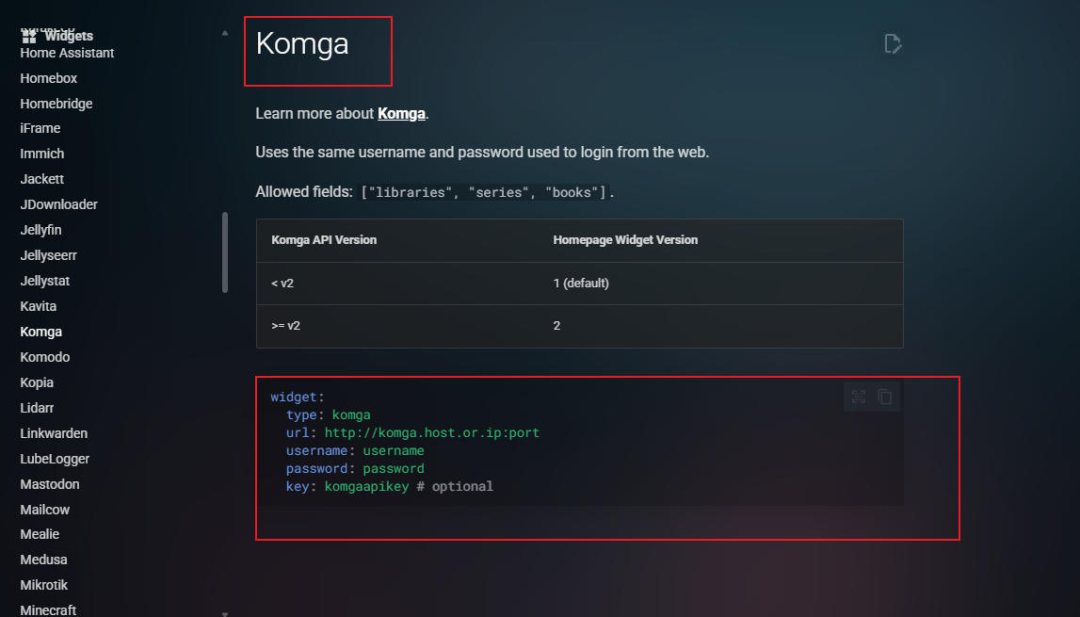The height and width of the screenshot is (617, 1080).
Task: Select Lidarr from the widget list
Action: [x=37, y=408]
